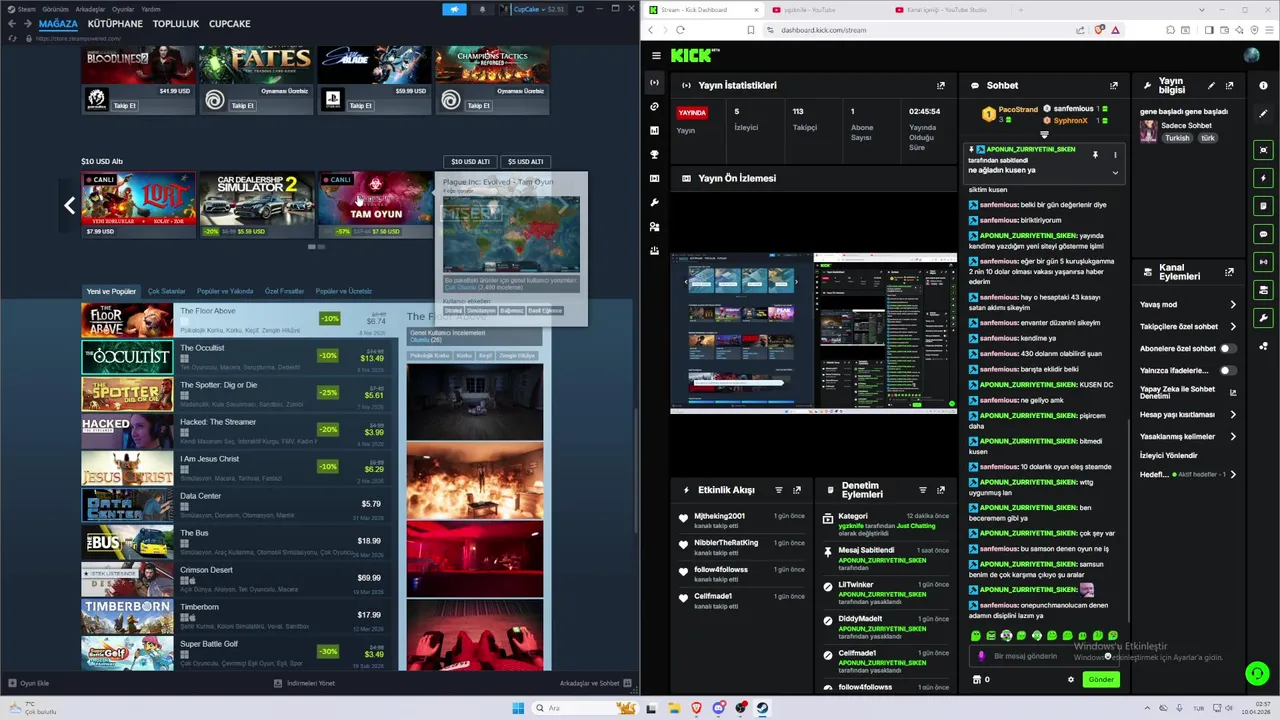Click the lightning bolt icon in the right rail
This screenshot has height=720, width=1280.
(1264, 178)
